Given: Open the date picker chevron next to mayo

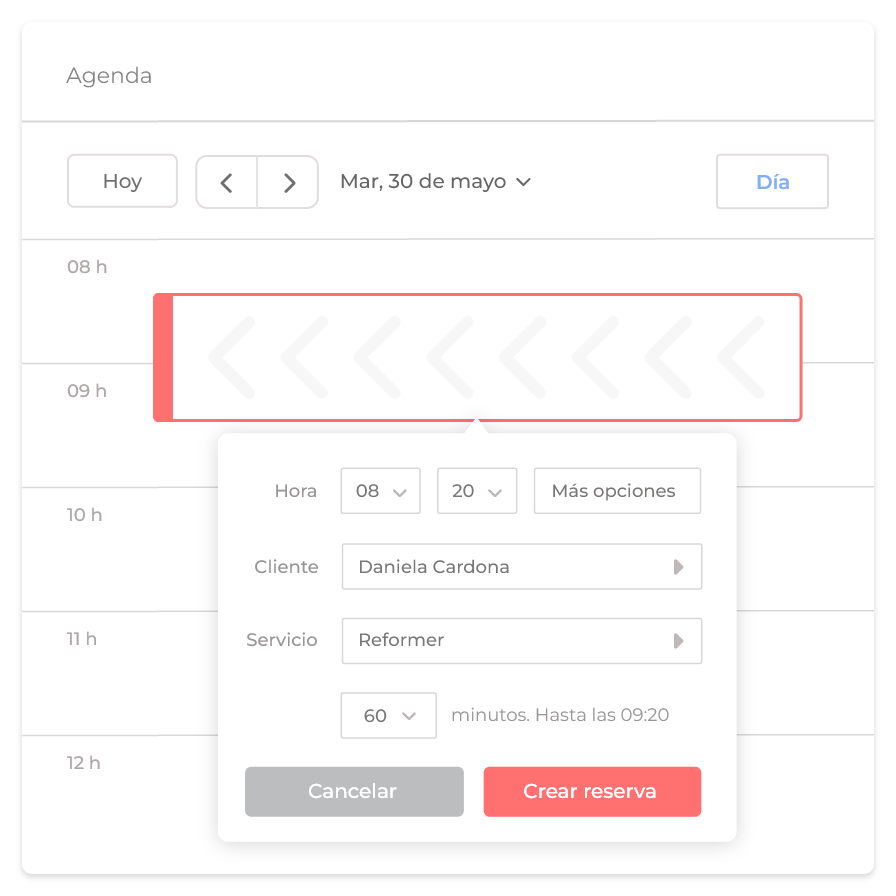Looking at the screenshot, I should pyautogui.click(x=523, y=182).
